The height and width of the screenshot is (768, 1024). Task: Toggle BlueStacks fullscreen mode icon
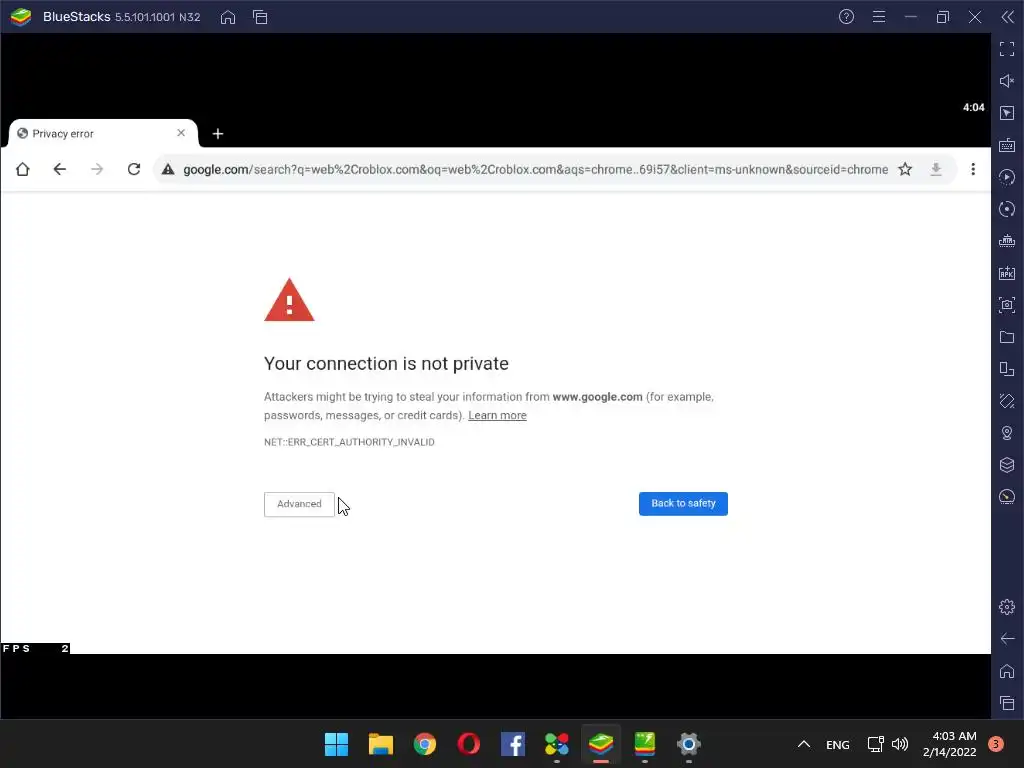(1007, 49)
